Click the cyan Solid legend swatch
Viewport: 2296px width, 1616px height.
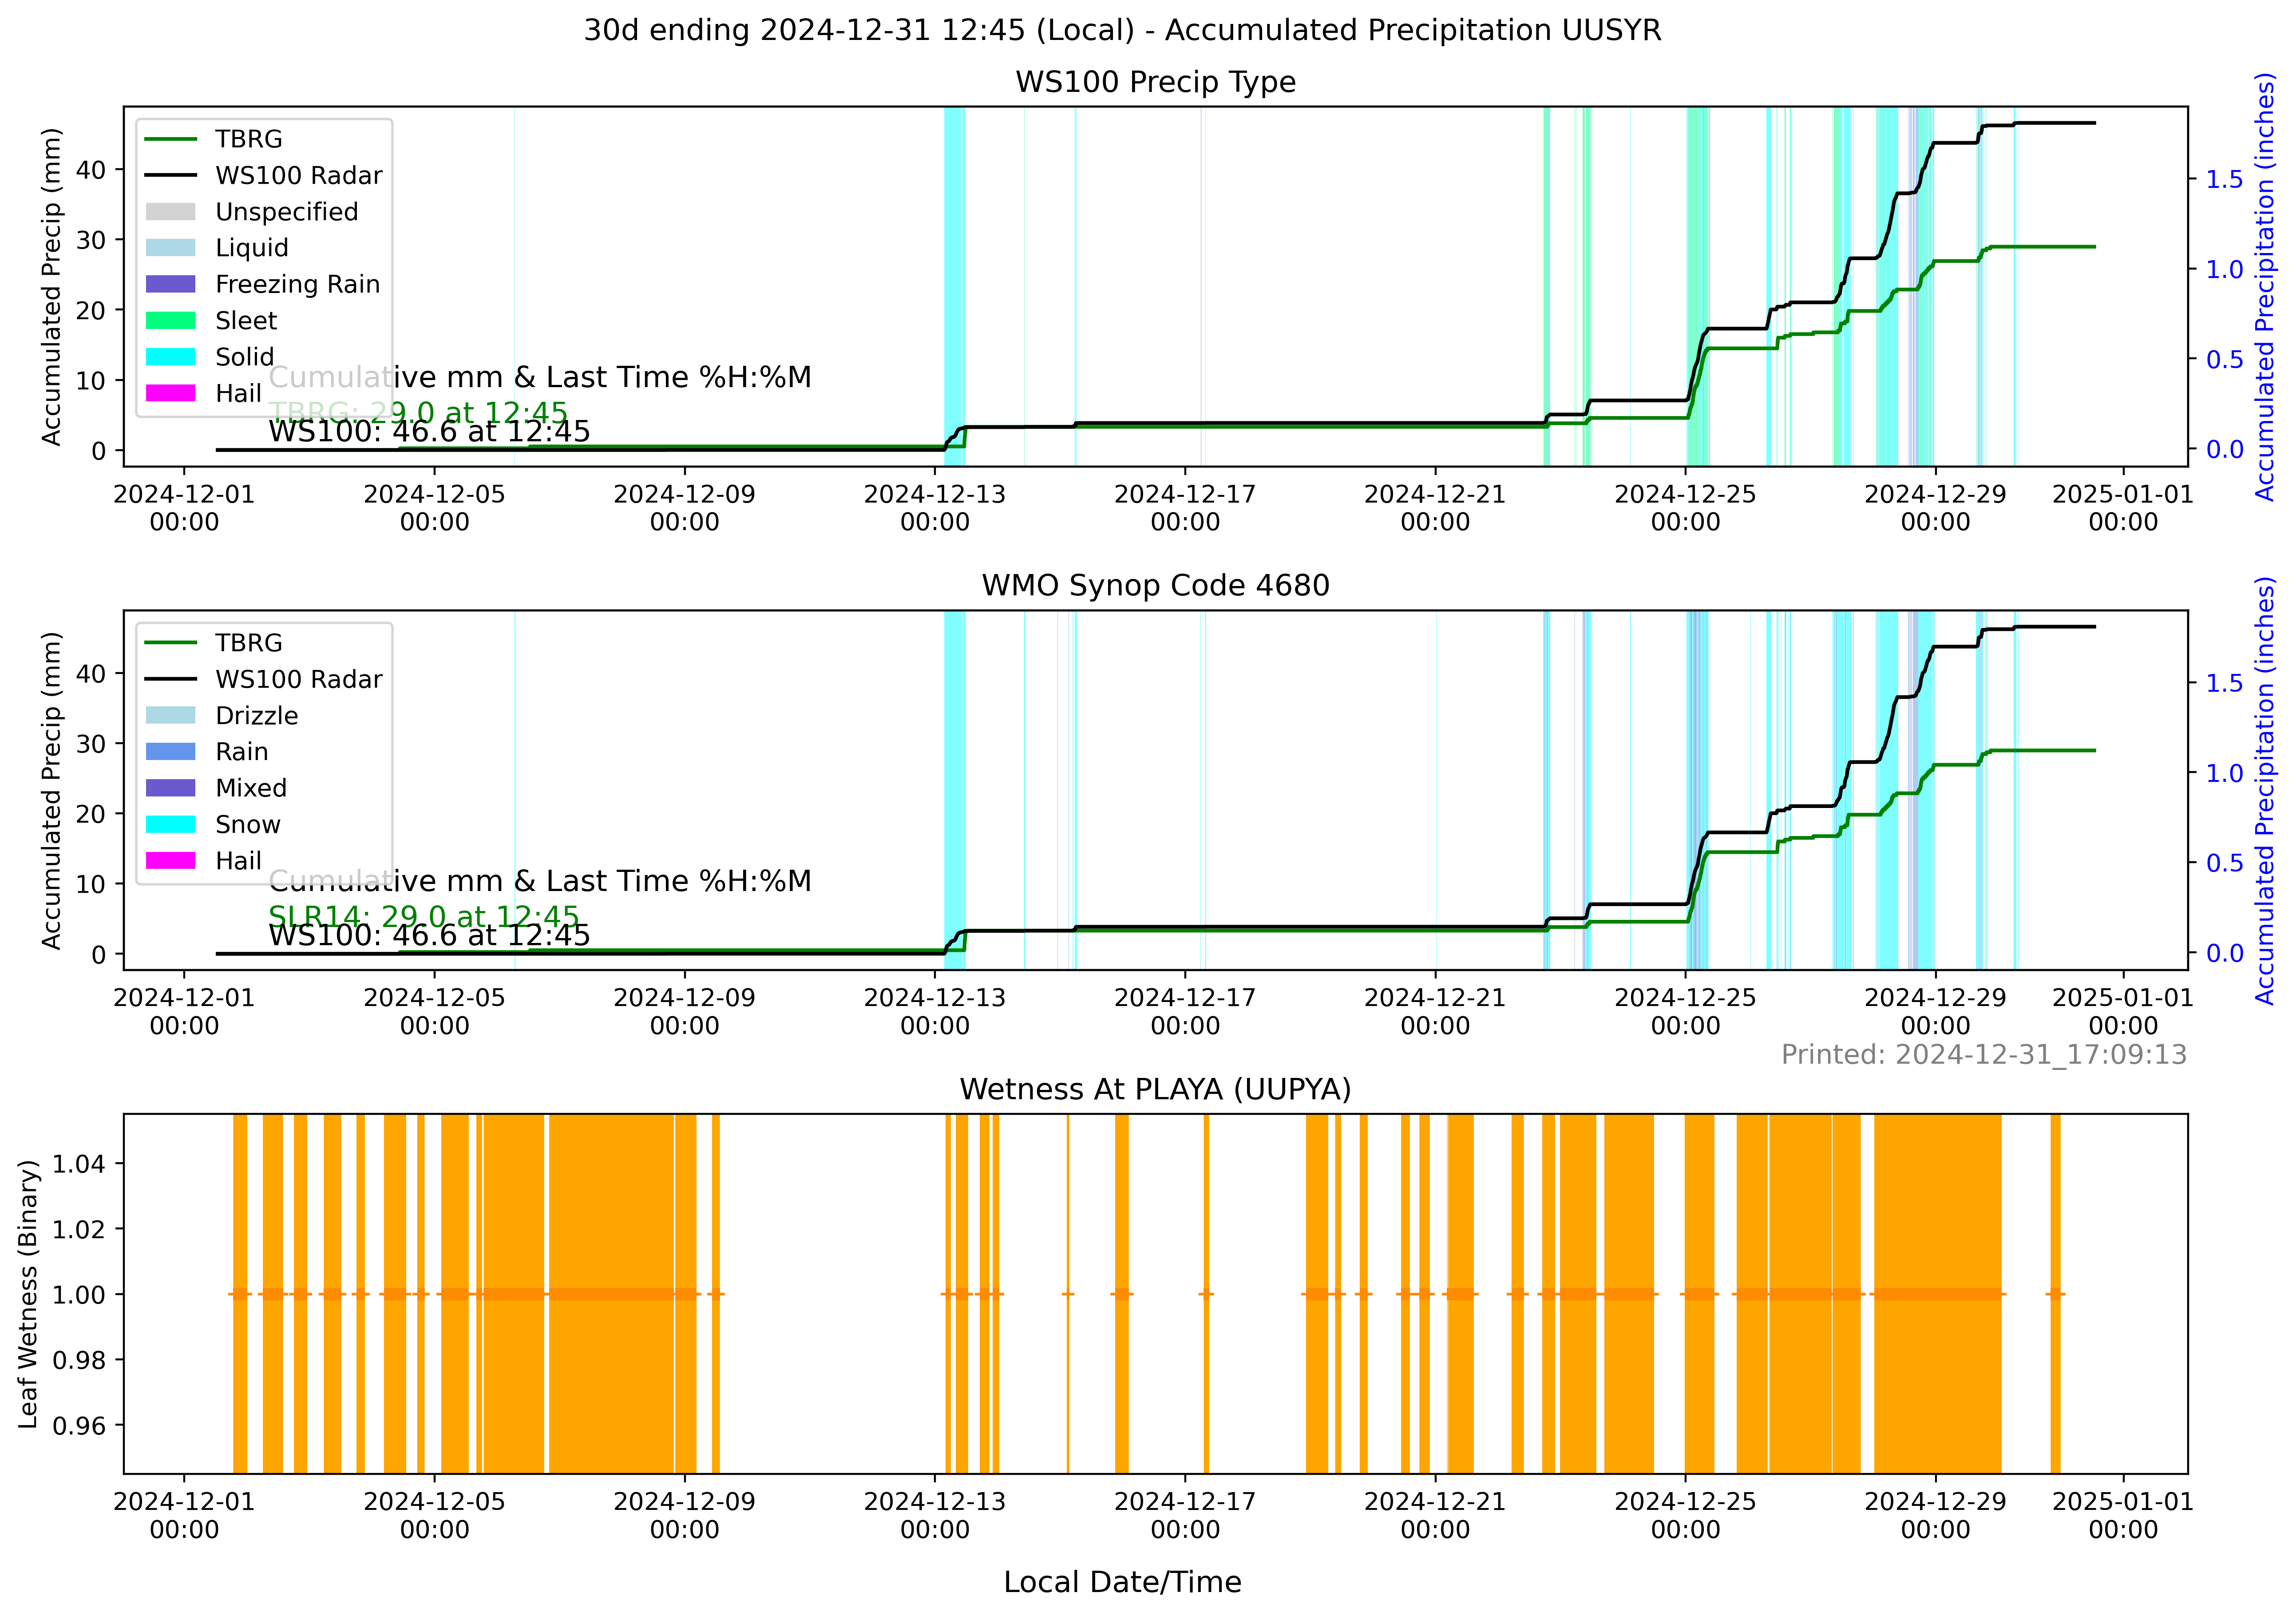tap(170, 357)
